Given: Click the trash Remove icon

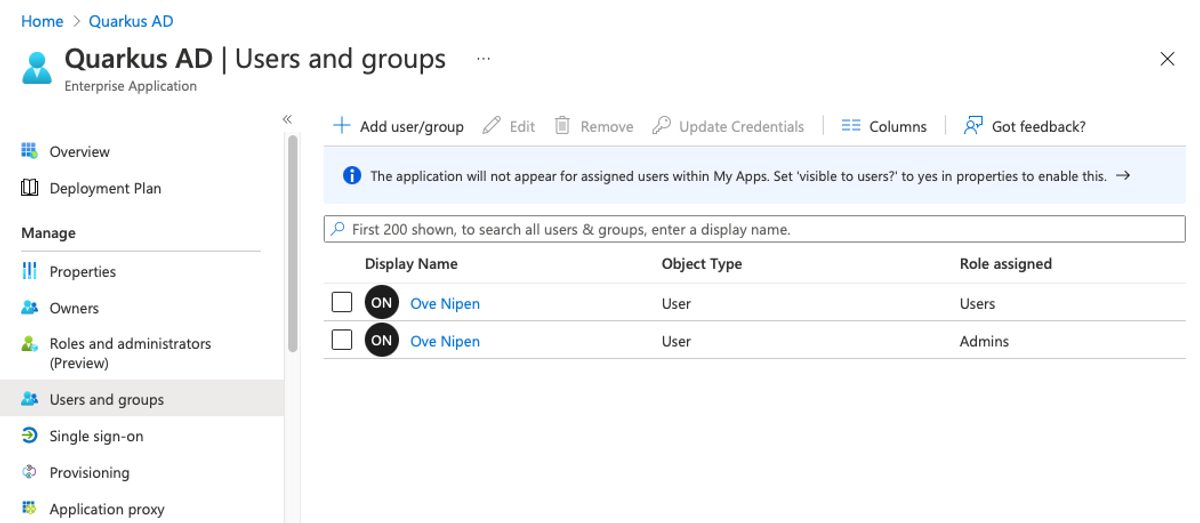Looking at the screenshot, I should pyautogui.click(x=563, y=125).
